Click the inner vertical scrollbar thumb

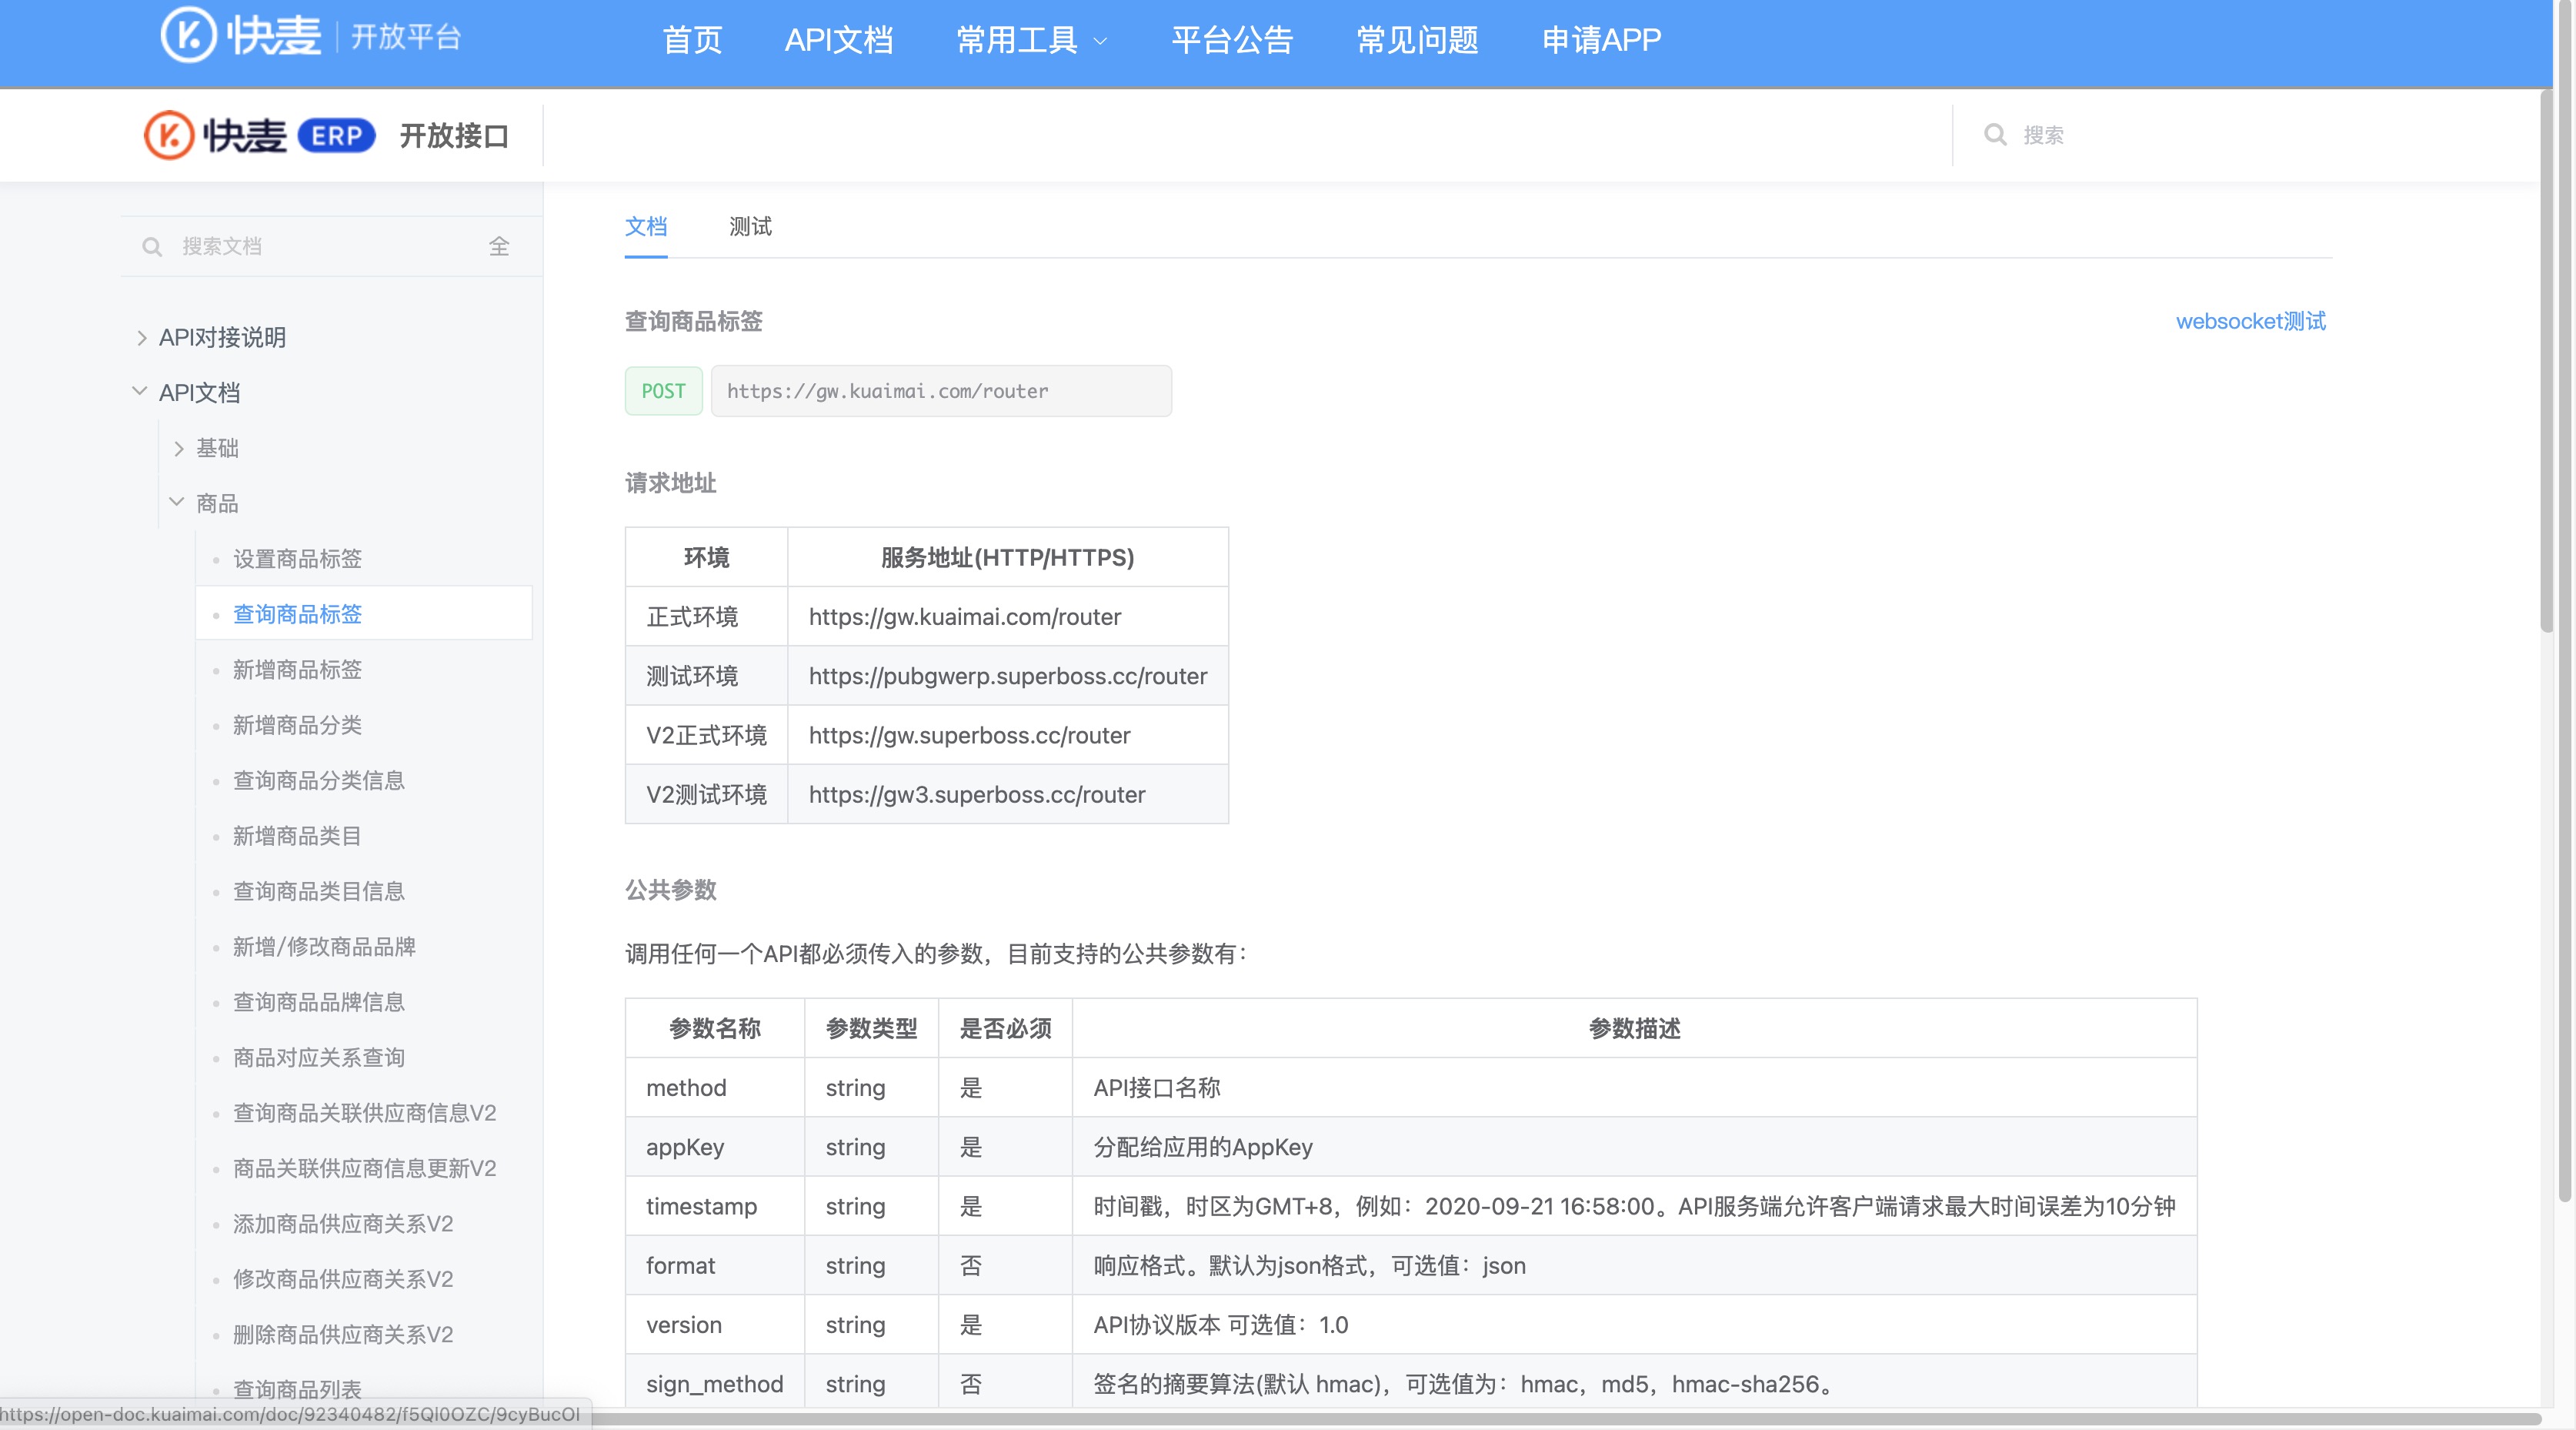[x=2546, y=362]
